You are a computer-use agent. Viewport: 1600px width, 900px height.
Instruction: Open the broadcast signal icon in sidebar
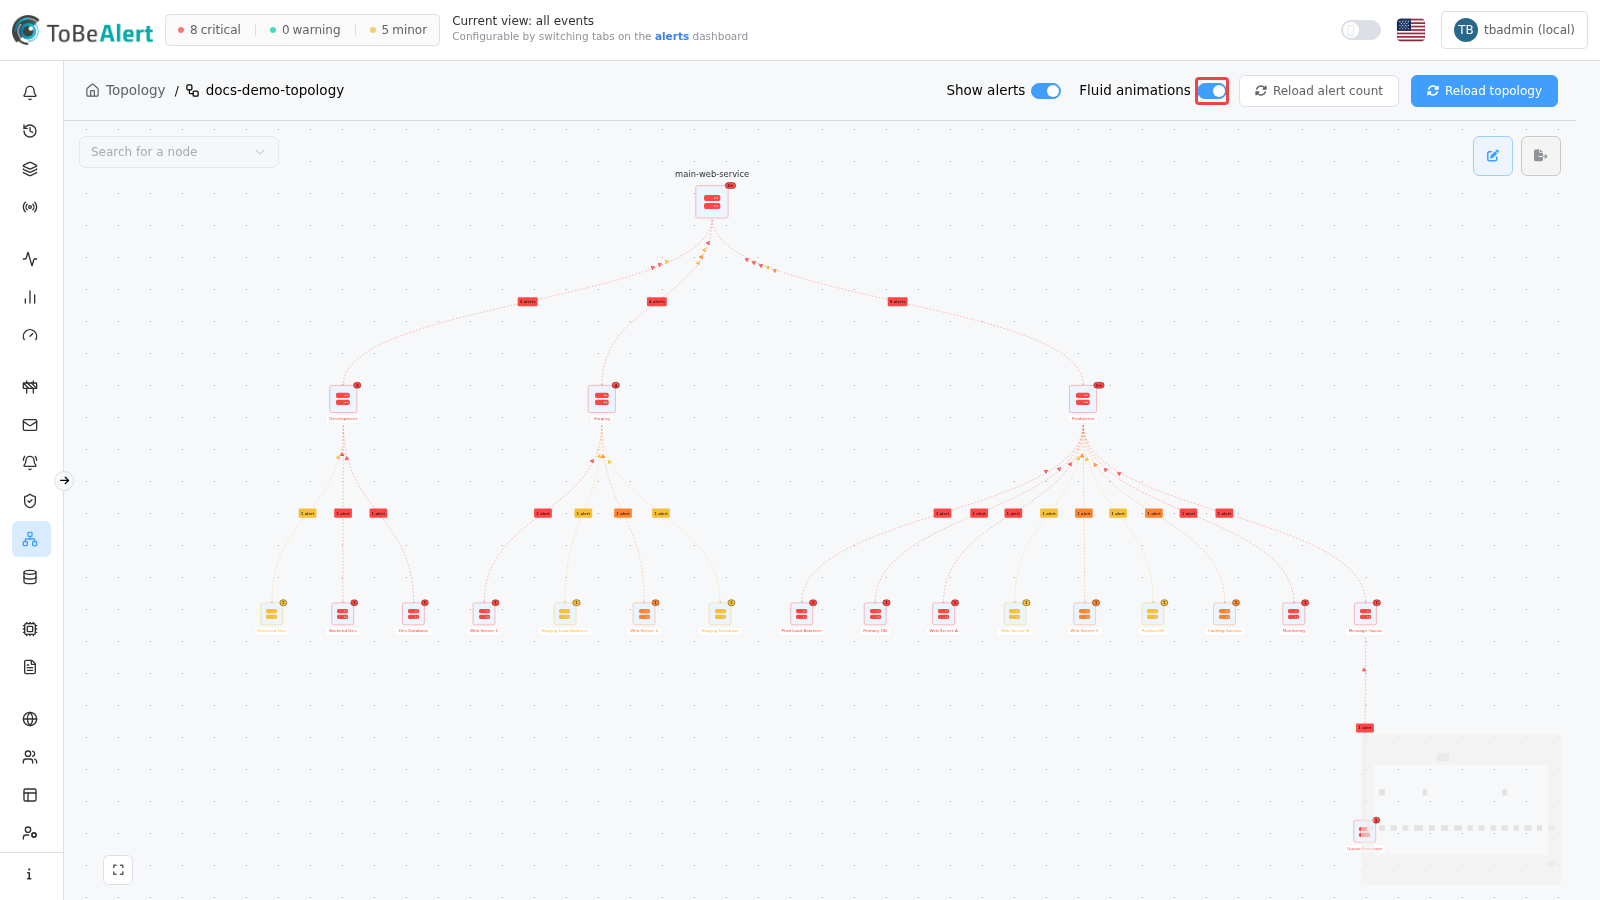click(x=30, y=207)
